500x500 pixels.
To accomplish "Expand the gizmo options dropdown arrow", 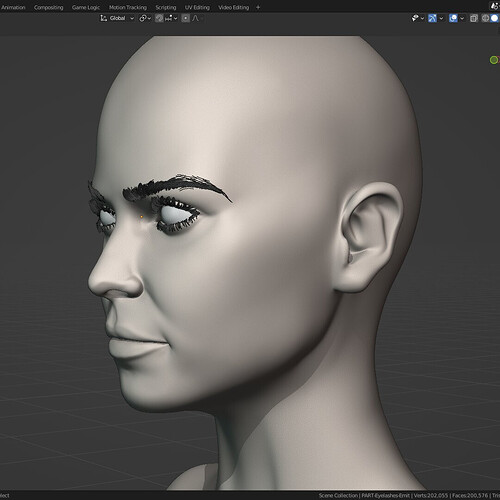I will click(441, 18).
